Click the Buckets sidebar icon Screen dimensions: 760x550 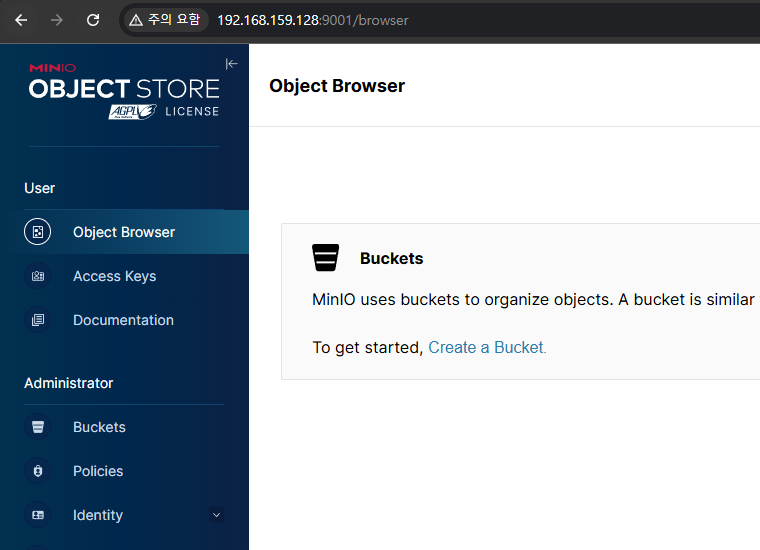coord(37,427)
